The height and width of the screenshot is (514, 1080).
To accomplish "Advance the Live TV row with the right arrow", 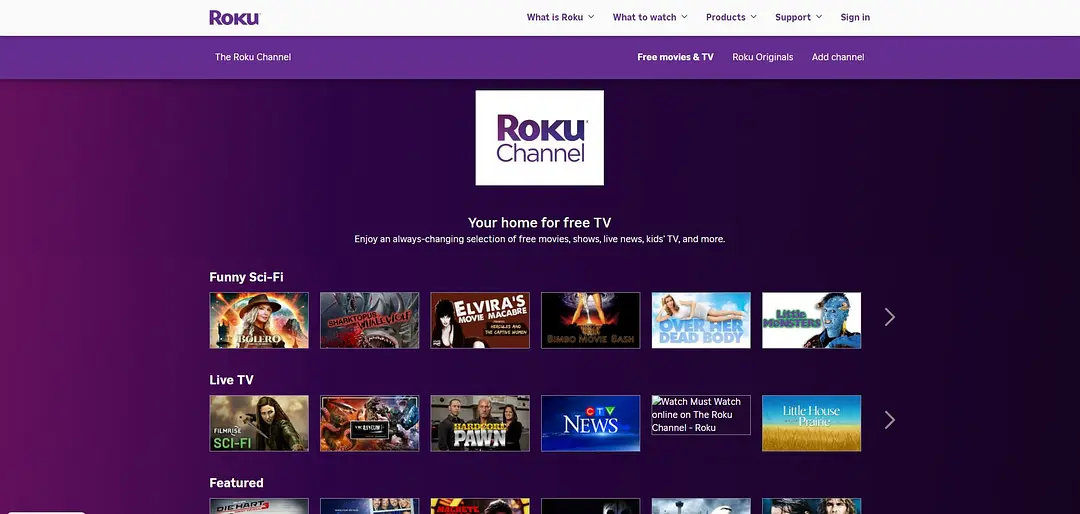I will coord(889,420).
